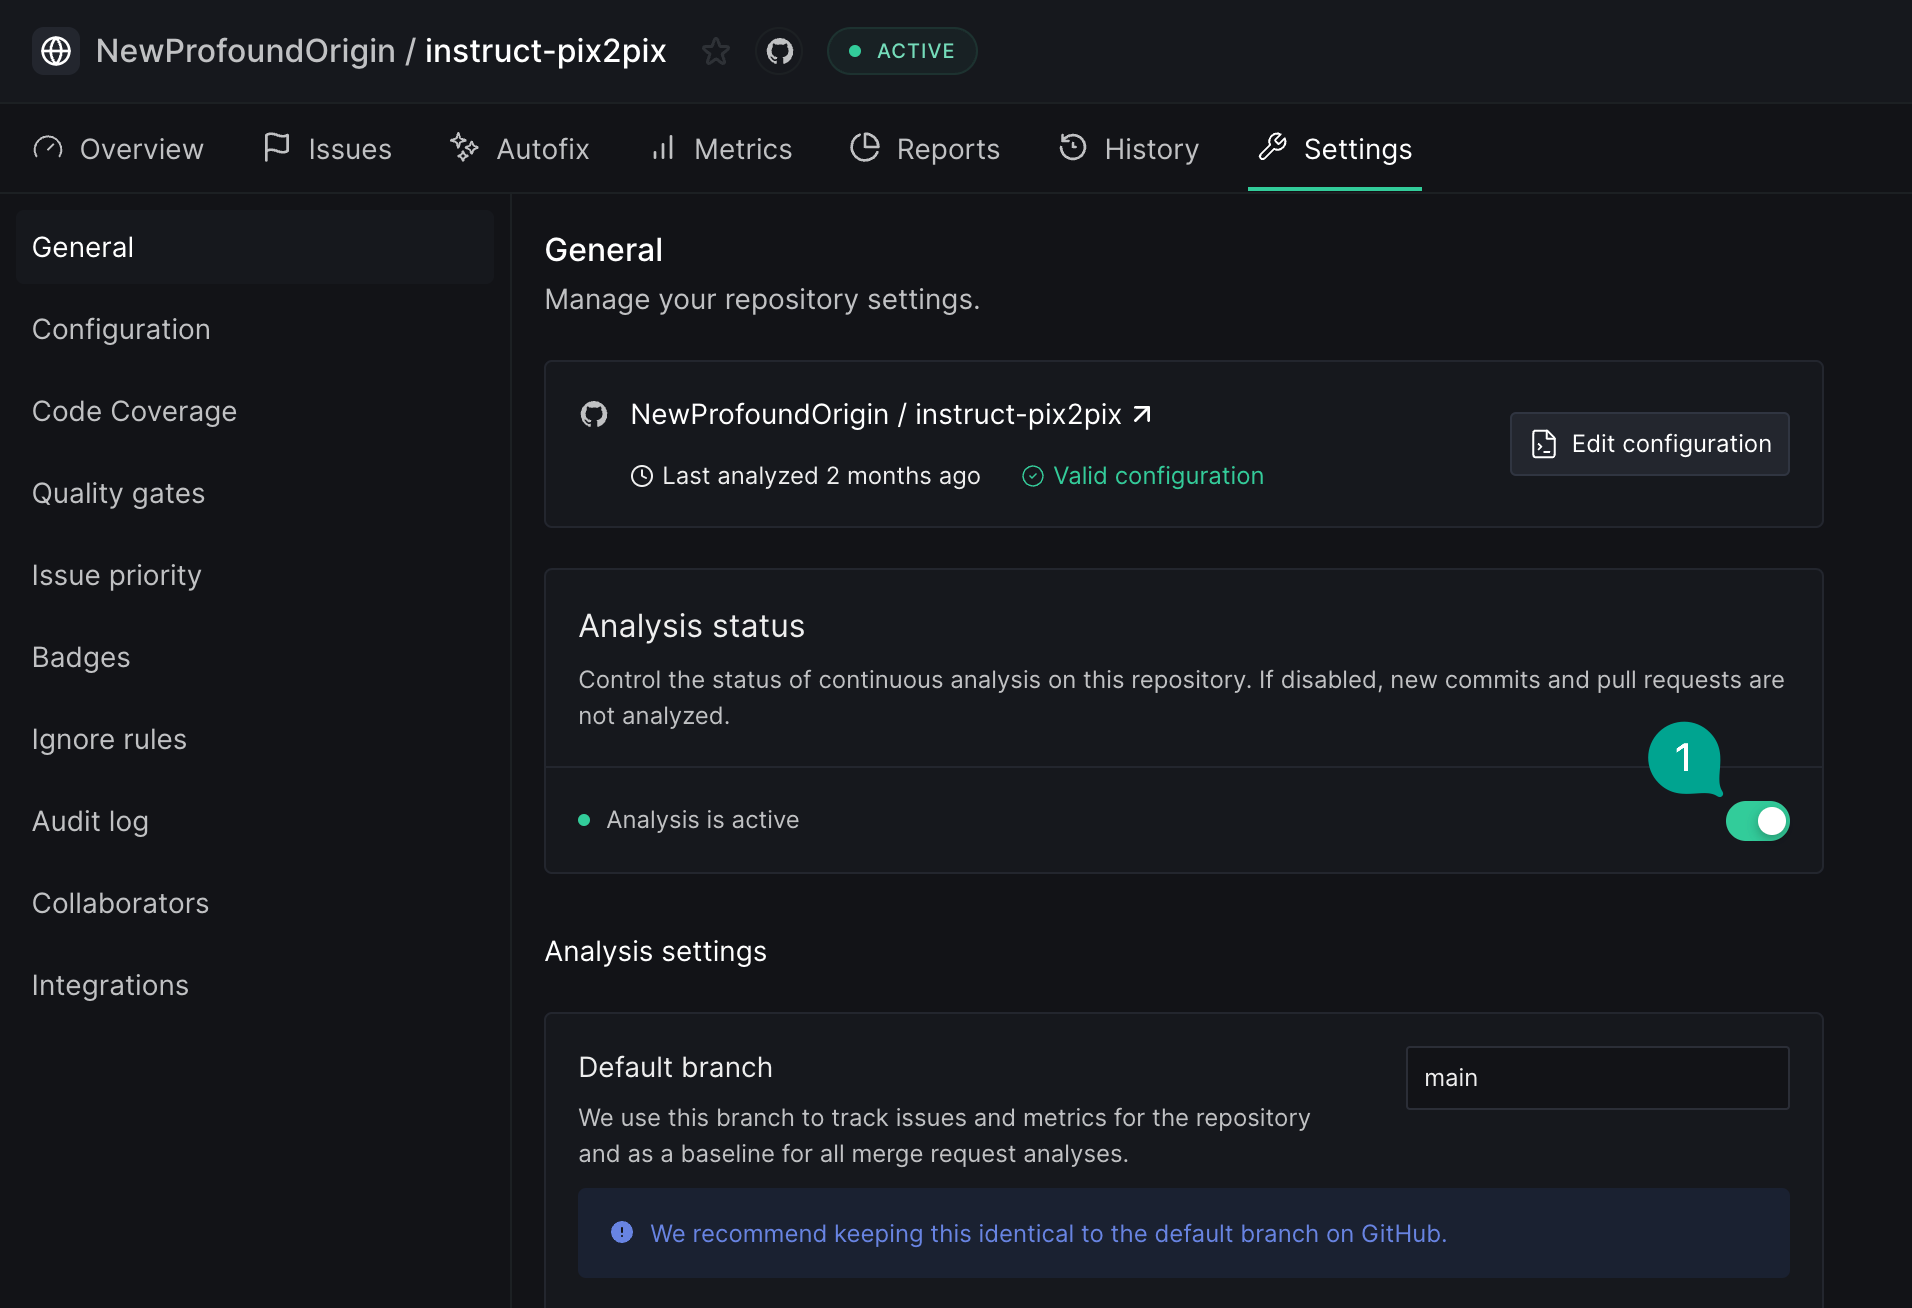The width and height of the screenshot is (1912, 1308).
Task: Click the GitHub icon in repository card
Action: (x=594, y=414)
